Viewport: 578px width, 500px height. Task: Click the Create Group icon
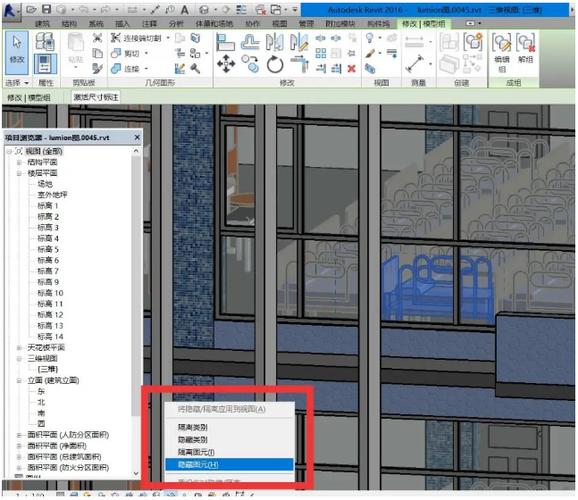[473, 42]
